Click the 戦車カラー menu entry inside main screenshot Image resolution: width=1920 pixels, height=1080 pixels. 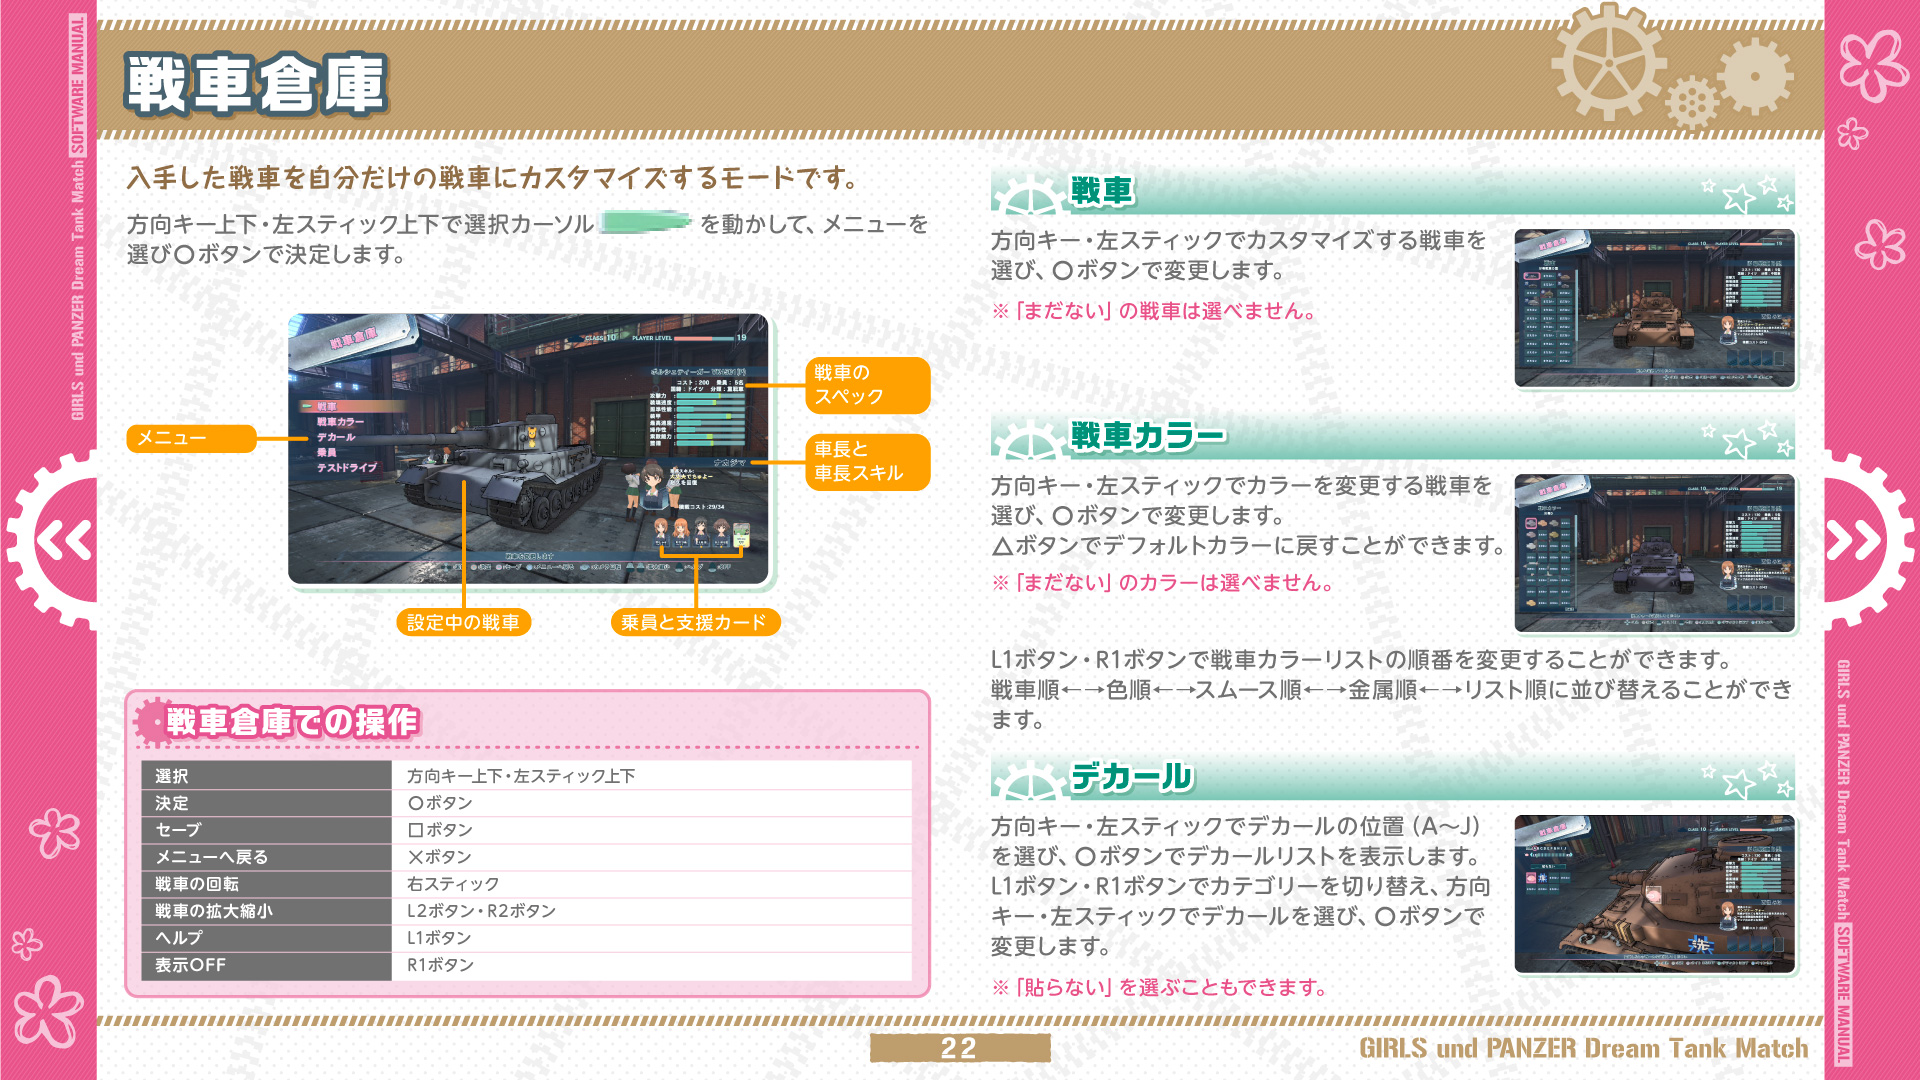(341, 422)
